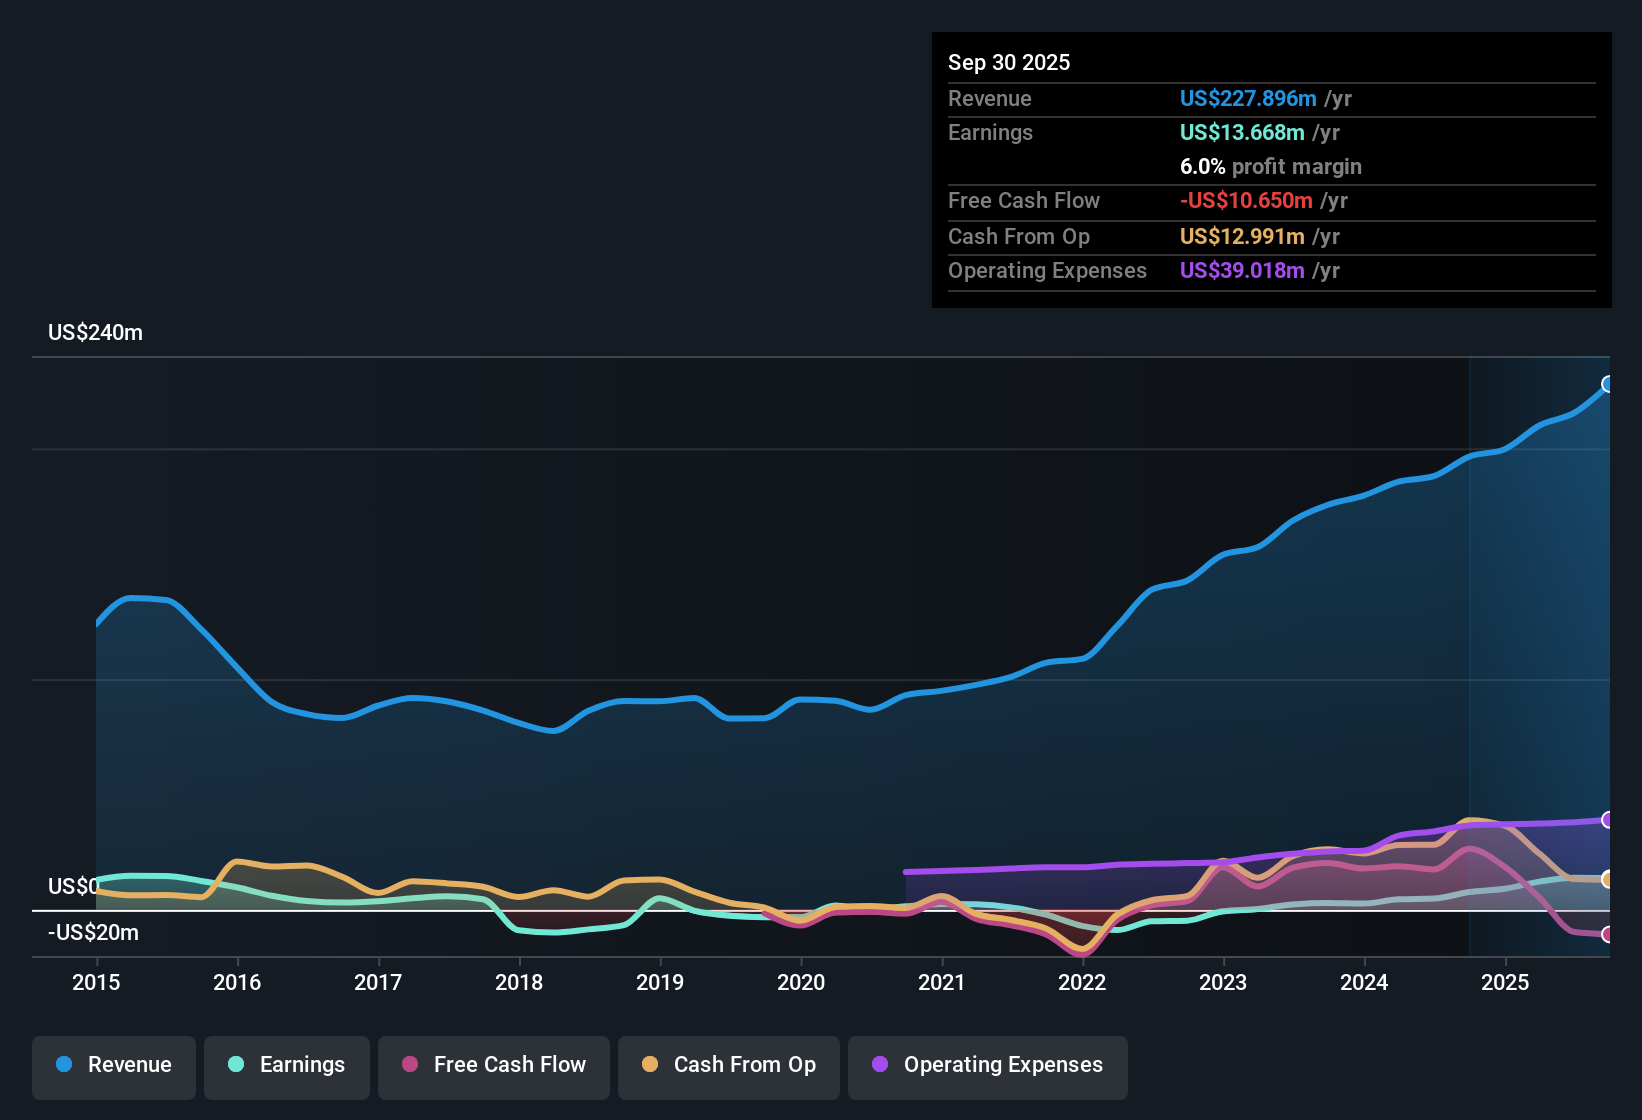This screenshot has height=1120, width=1642.
Task: Toggle the Revenue series dot icon
Action: pos(62,1065)
